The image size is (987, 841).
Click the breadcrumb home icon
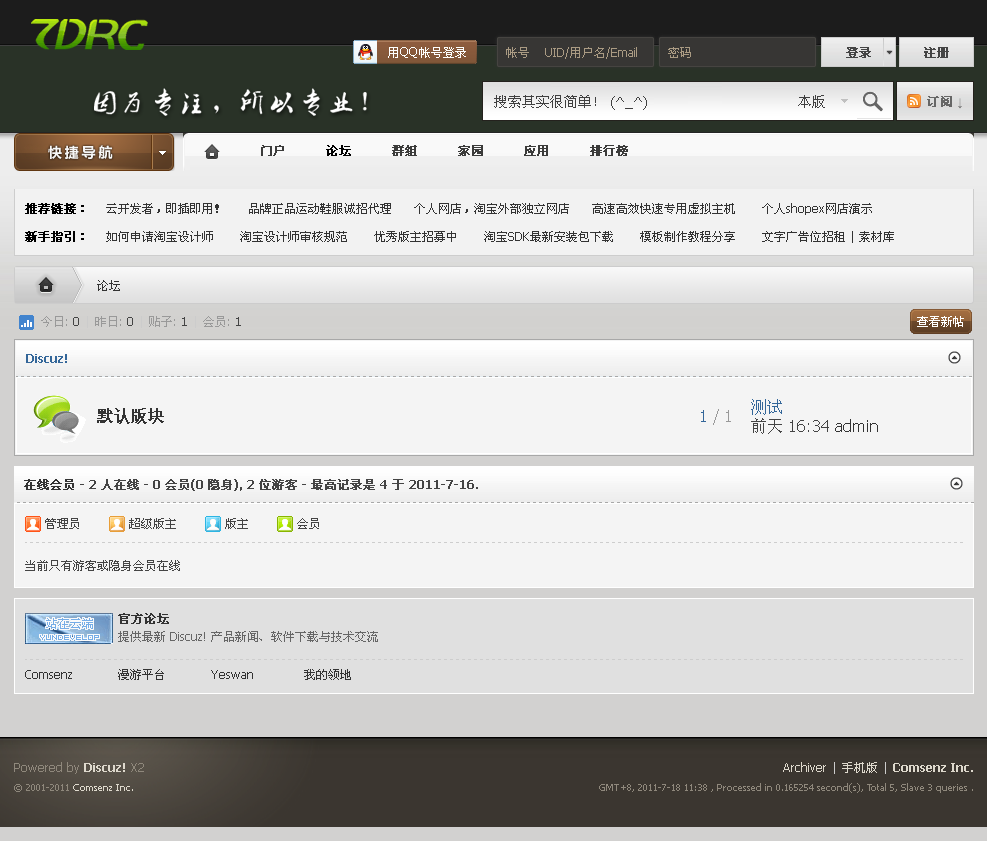coord(46,285)
